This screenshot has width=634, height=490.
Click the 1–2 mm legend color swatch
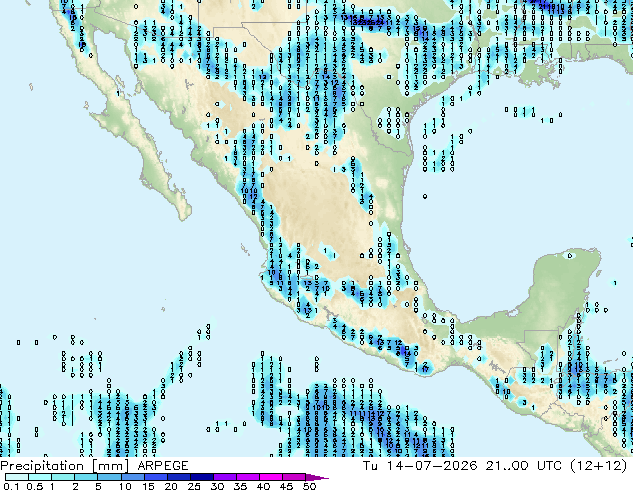tap(63, 477)
